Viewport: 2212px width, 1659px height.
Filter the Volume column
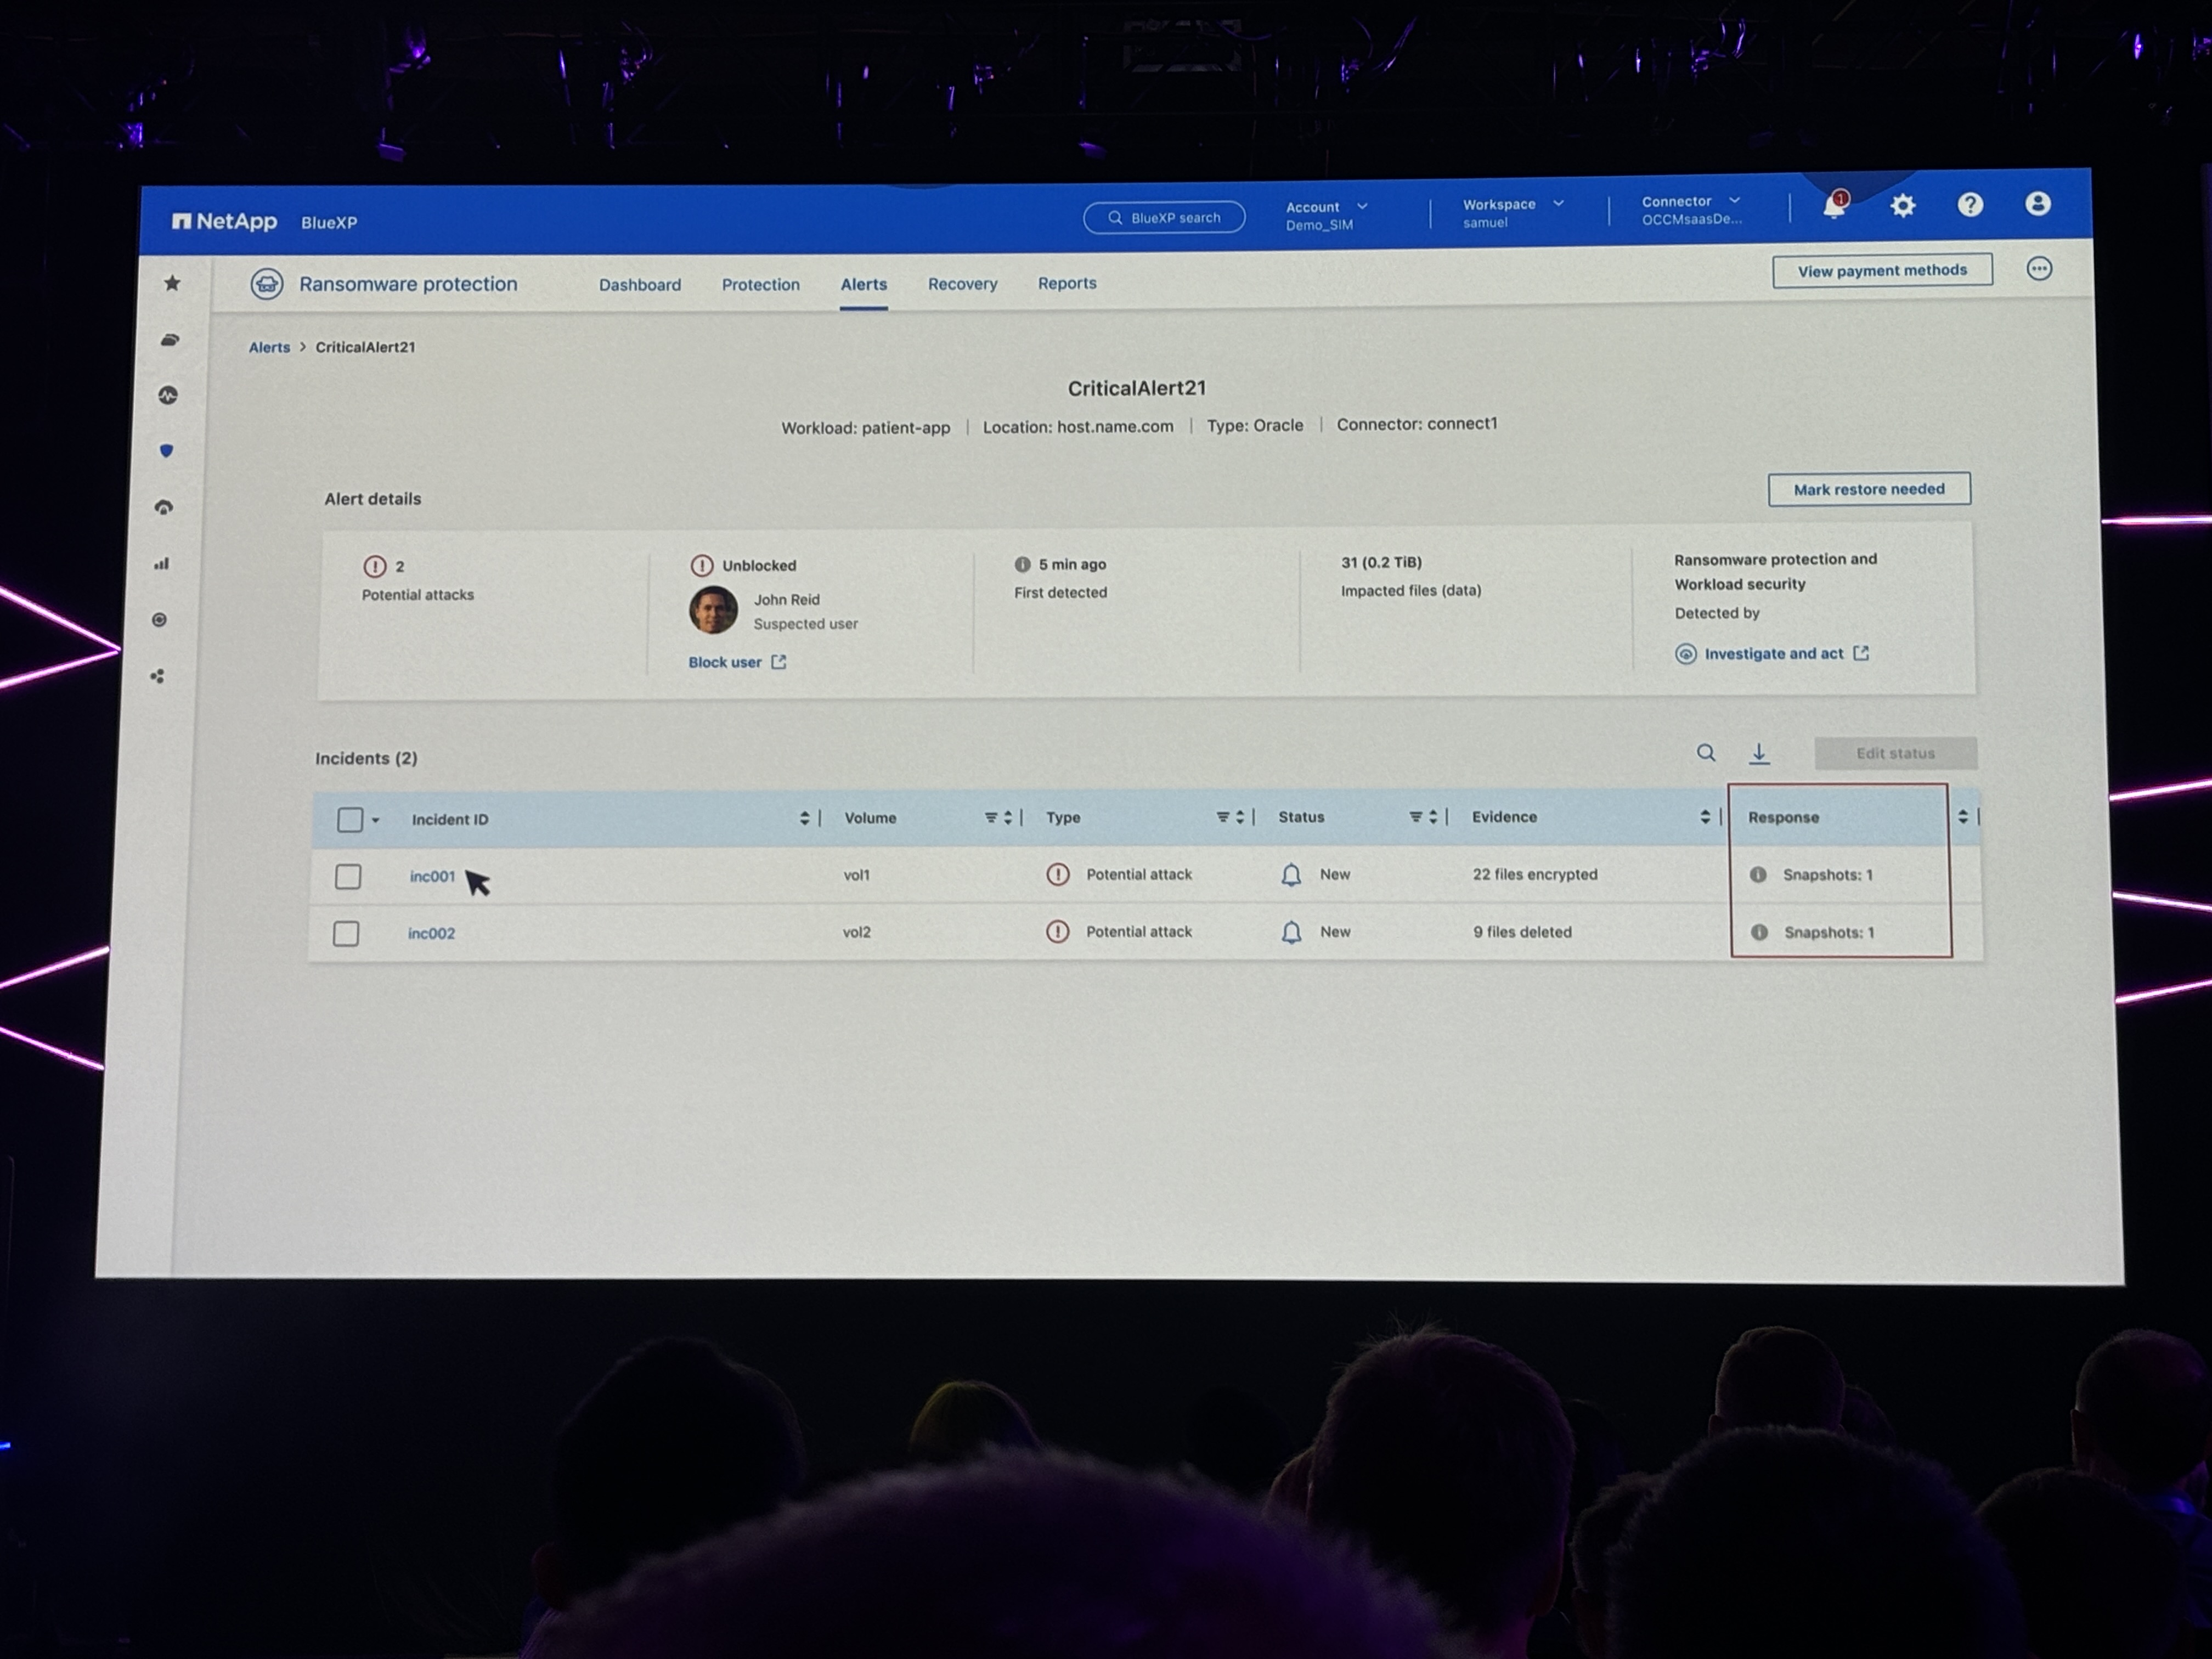[991, 817]
